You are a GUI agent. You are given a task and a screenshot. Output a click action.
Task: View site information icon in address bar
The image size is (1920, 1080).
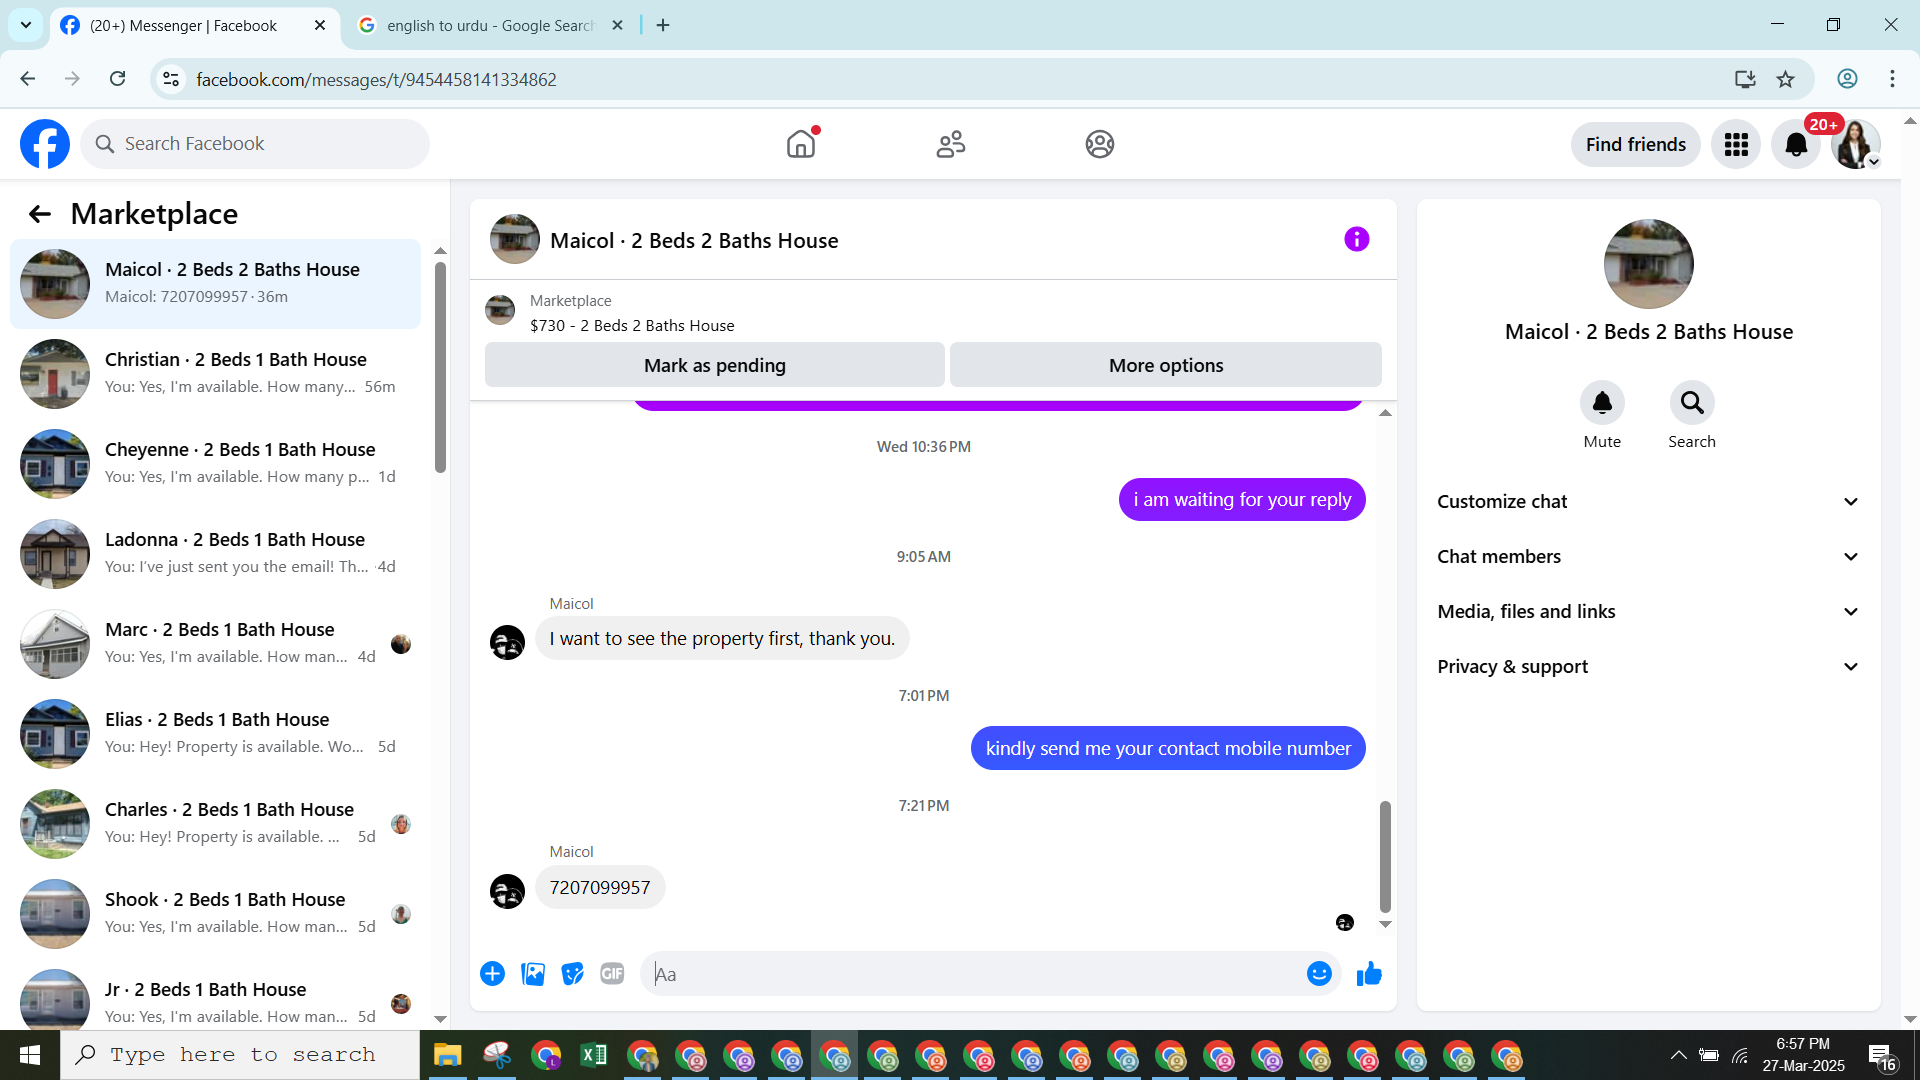[171, 79]
